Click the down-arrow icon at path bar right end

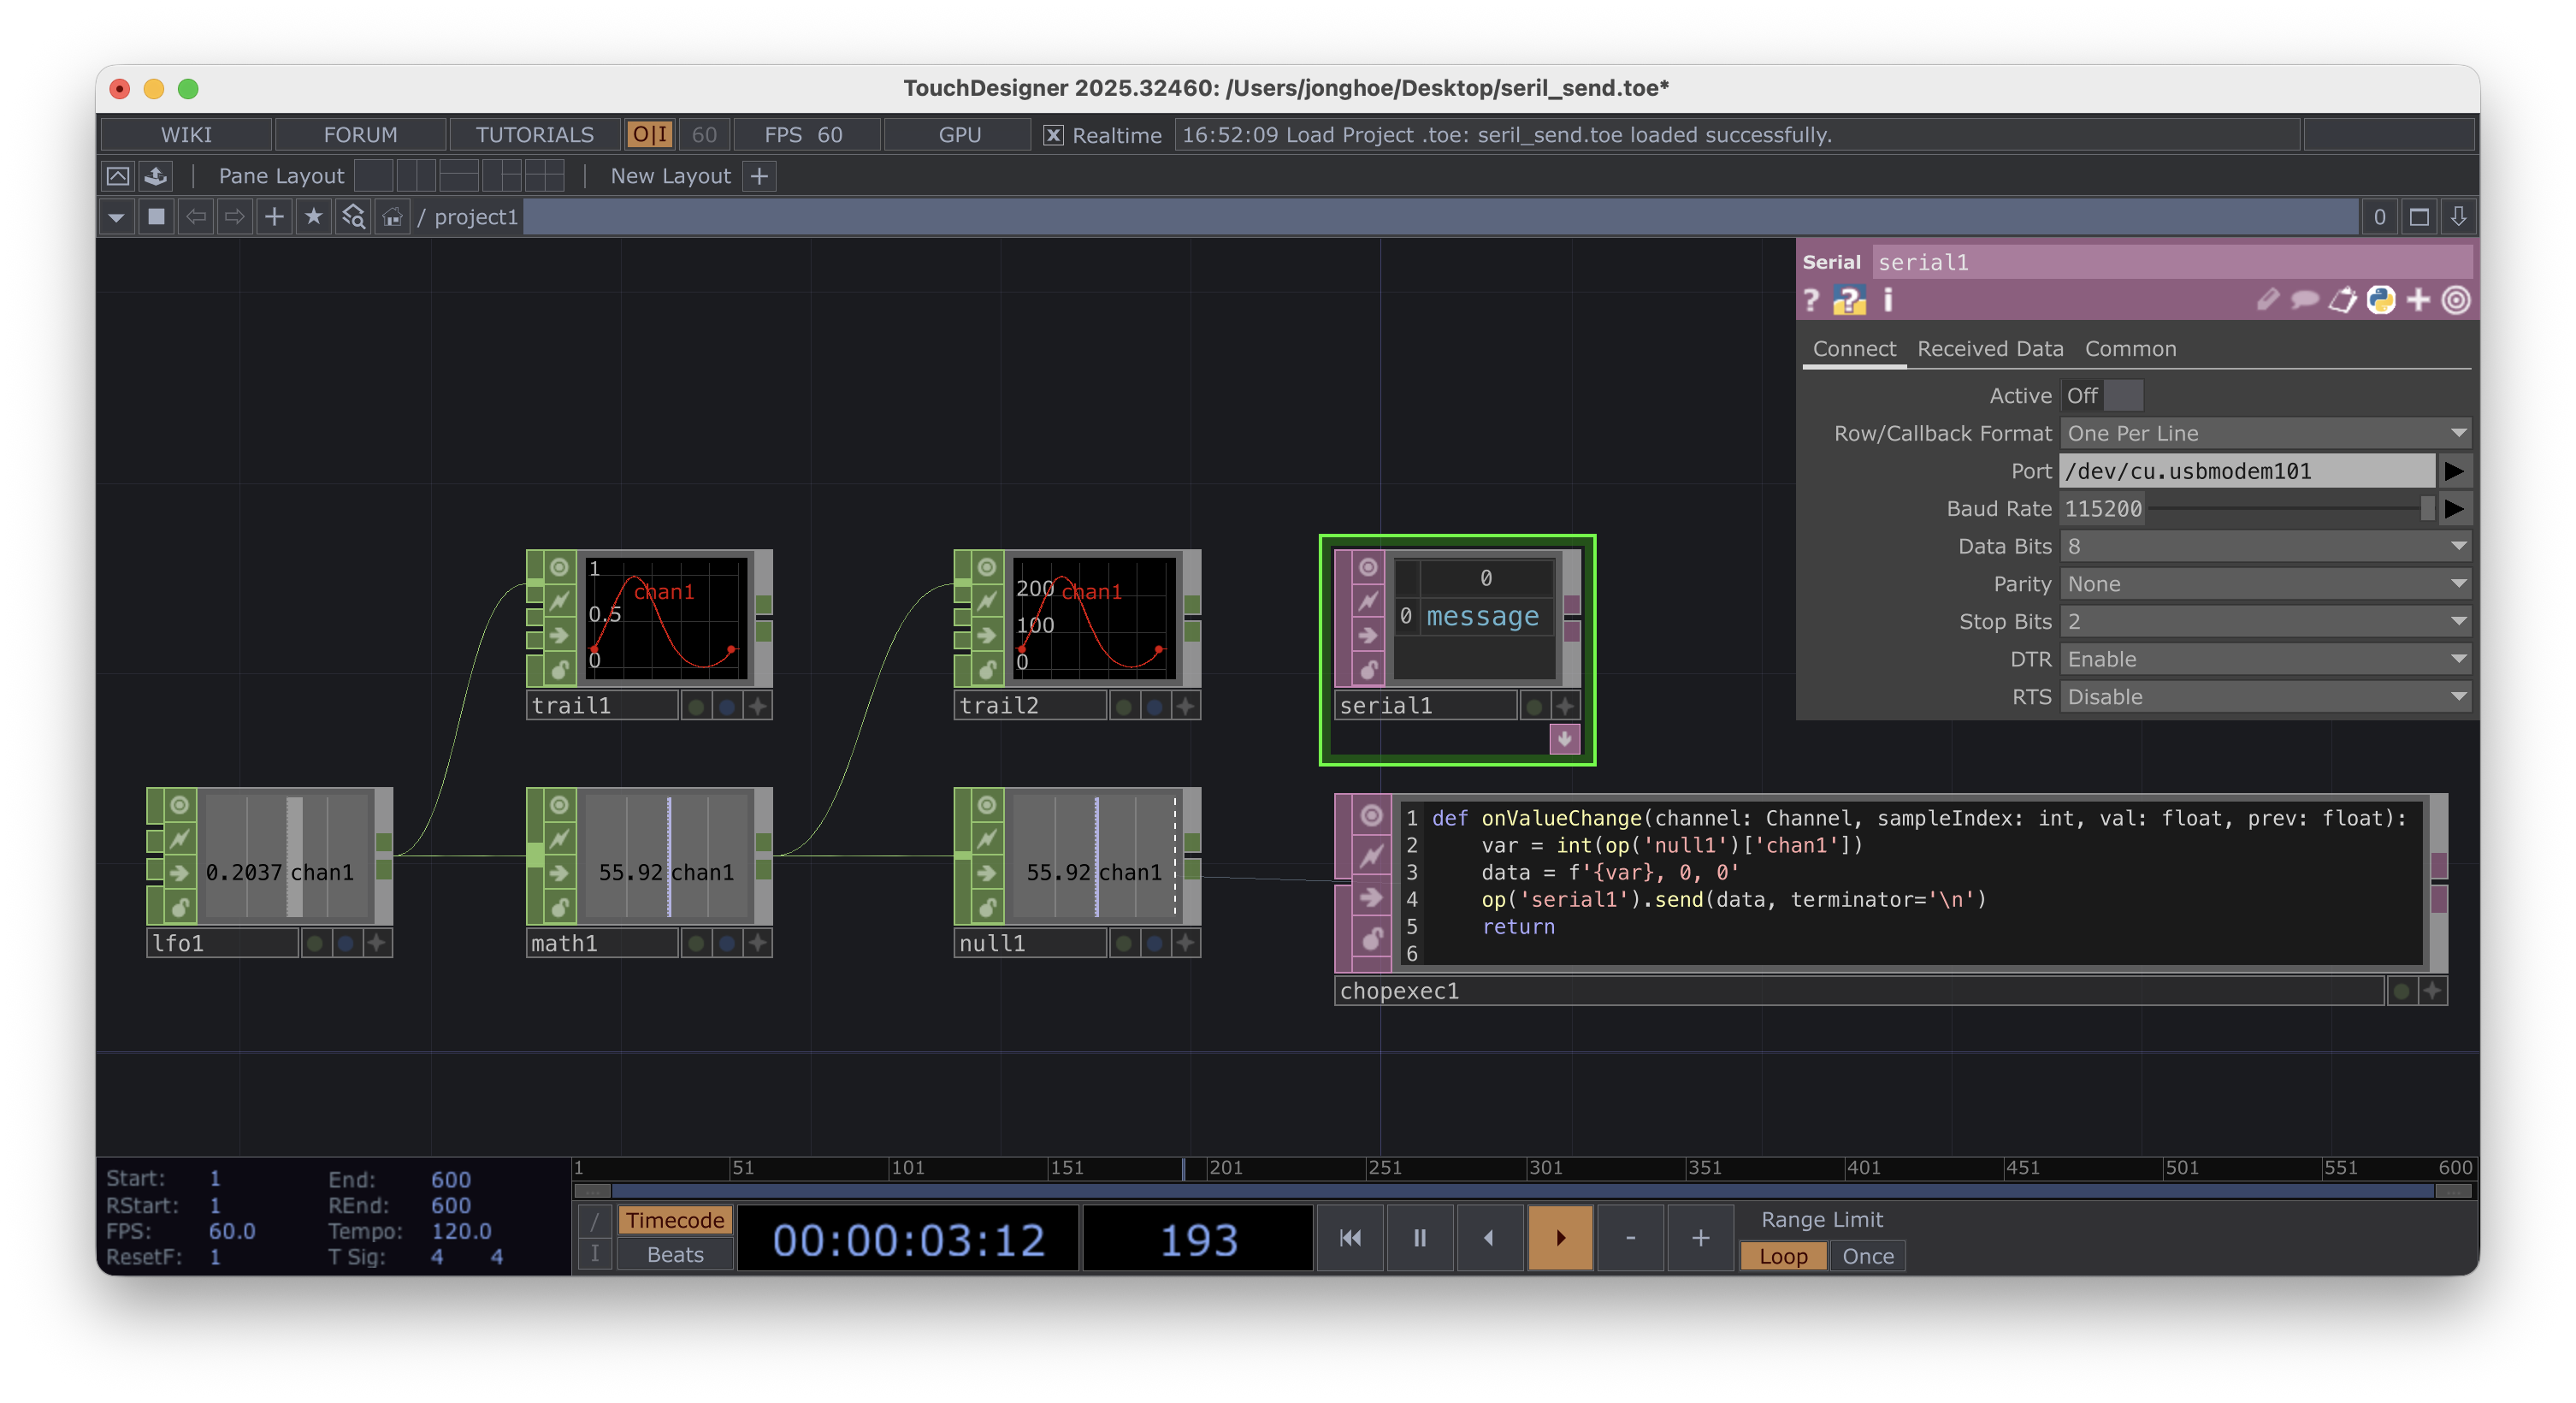(2457, 216)
